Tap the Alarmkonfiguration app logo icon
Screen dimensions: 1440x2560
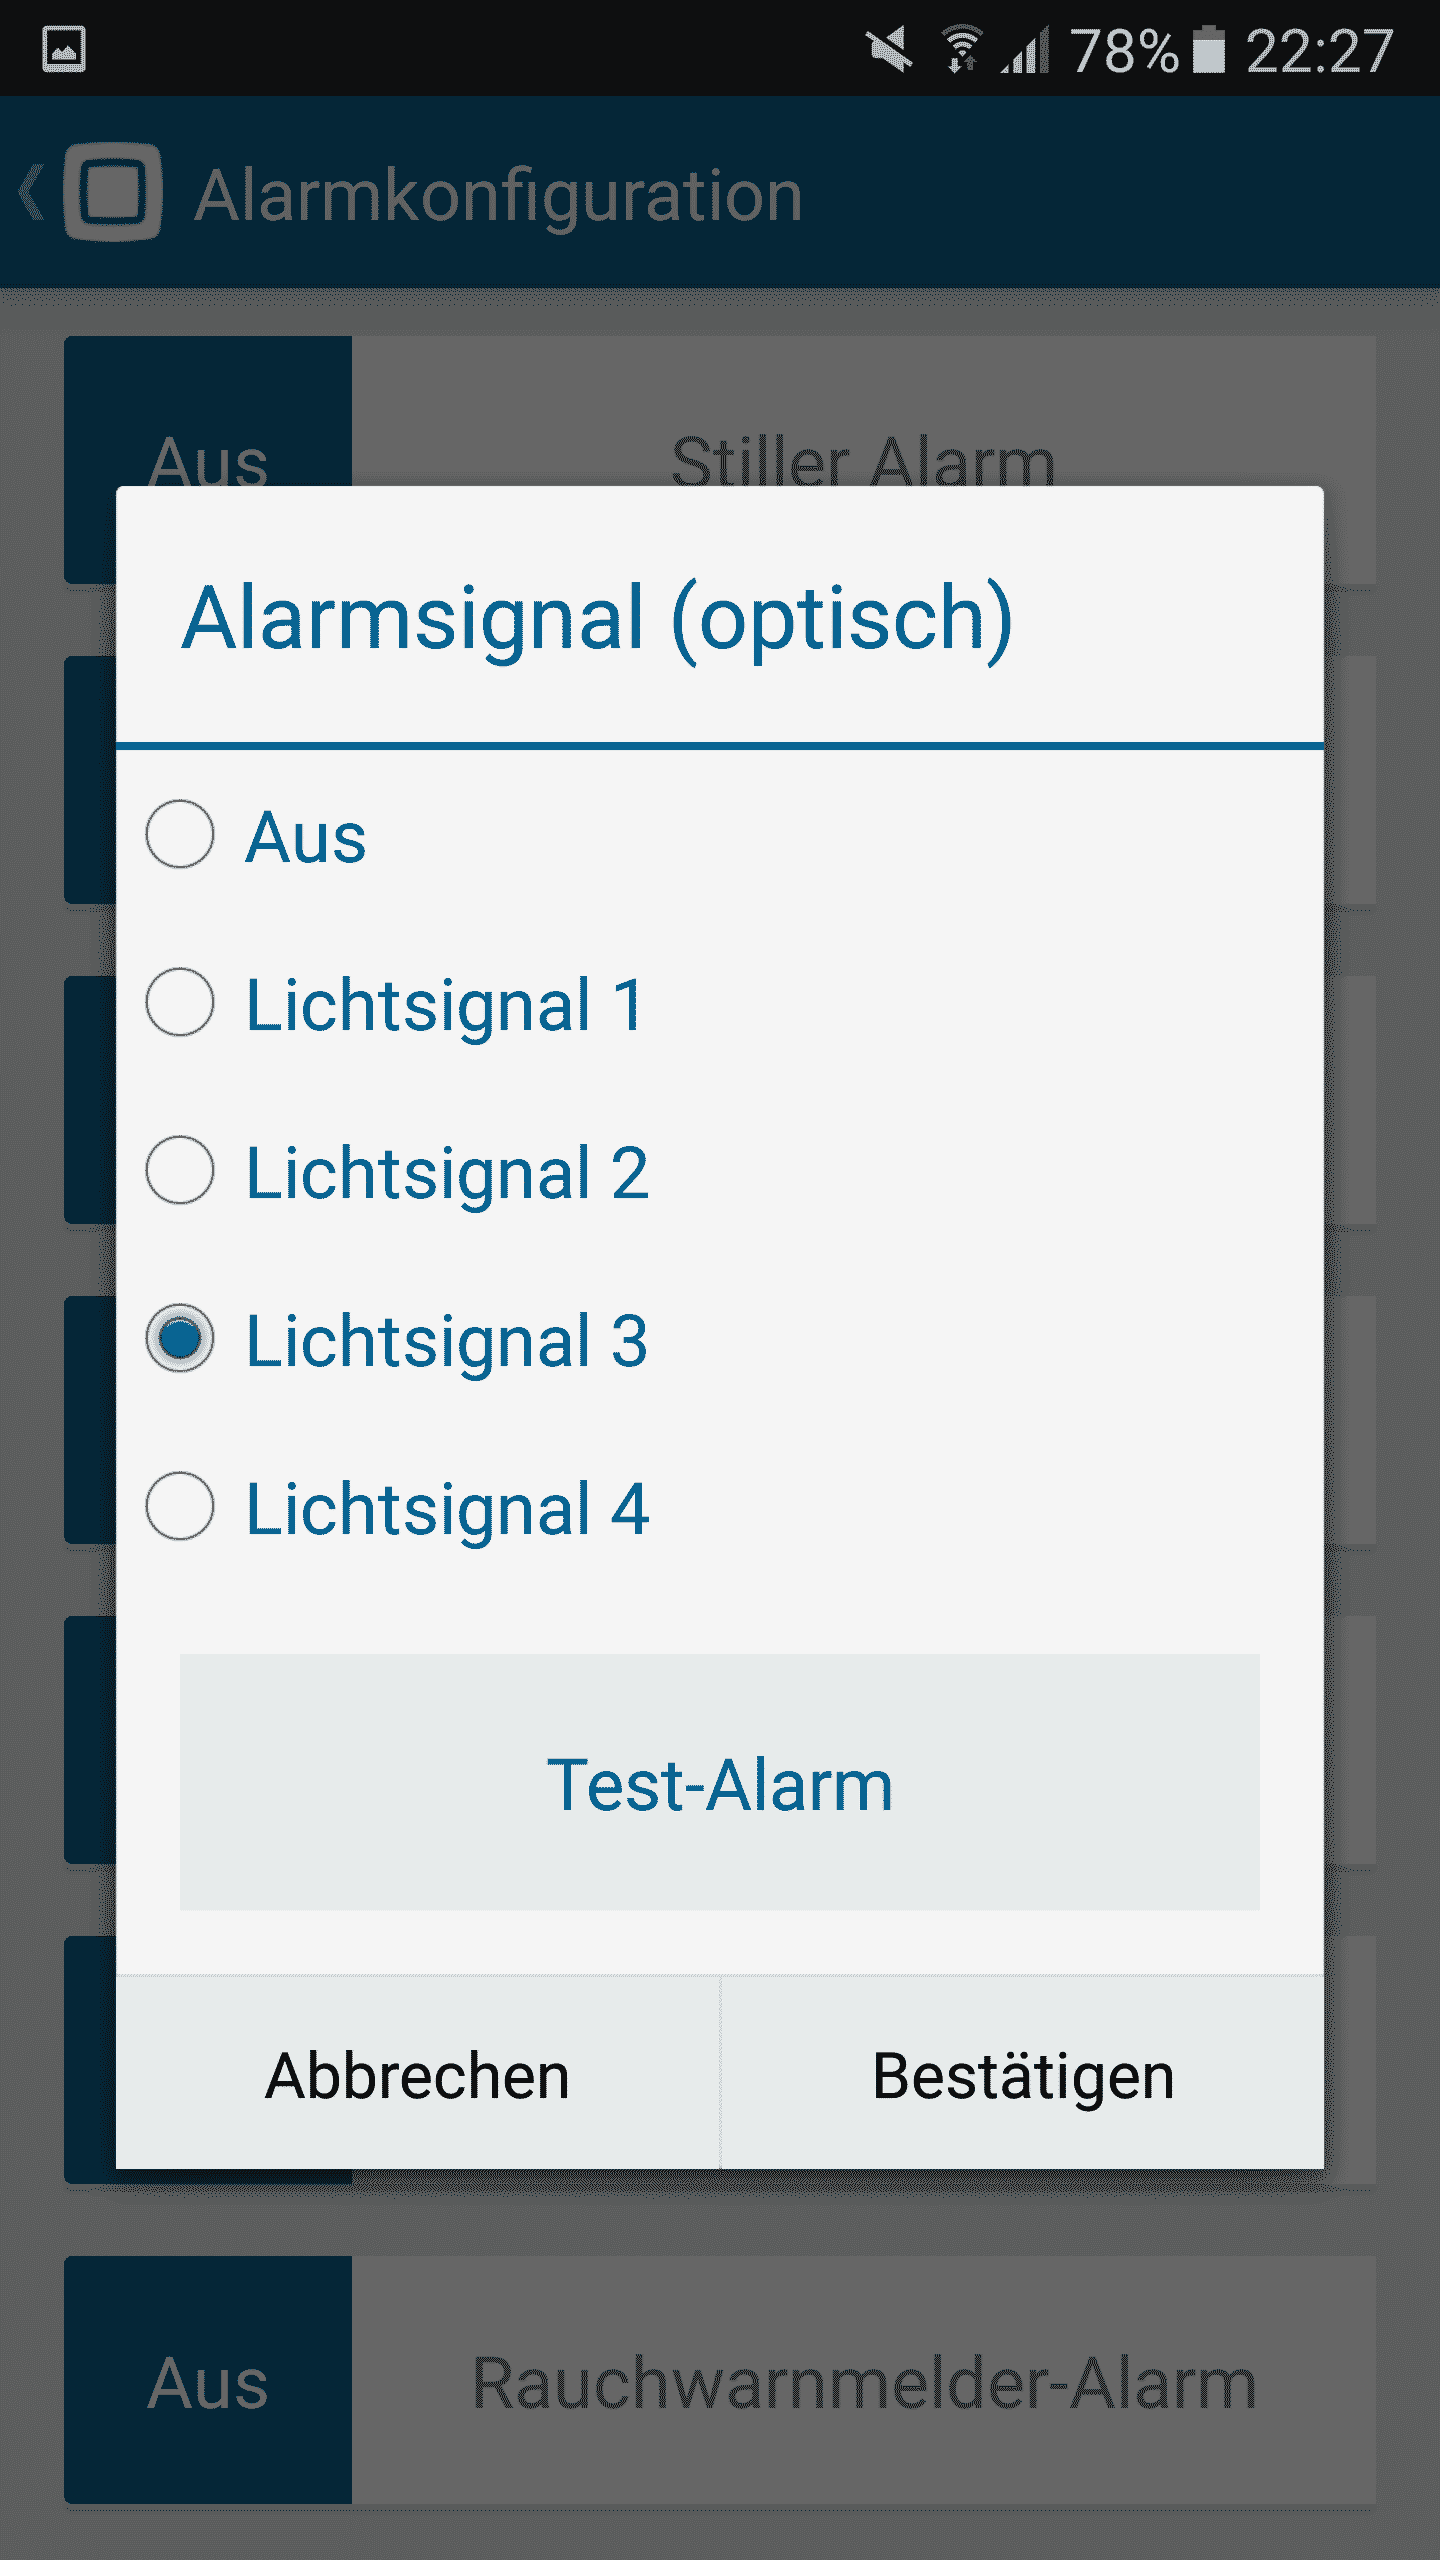click(x=113, y=192)
